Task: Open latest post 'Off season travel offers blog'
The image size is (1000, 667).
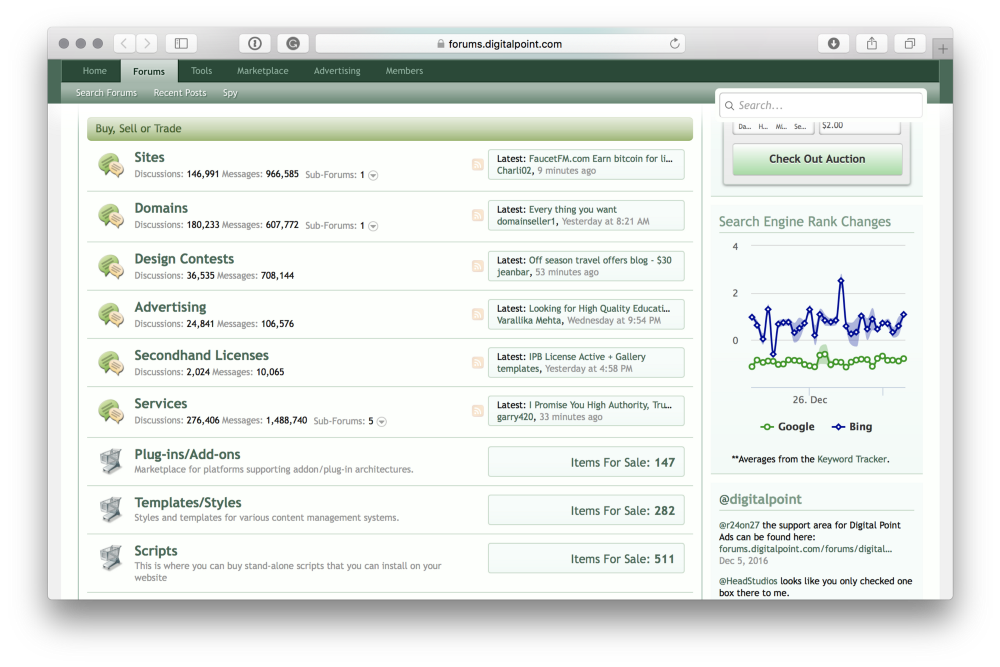Action: (x=600, y=260)
